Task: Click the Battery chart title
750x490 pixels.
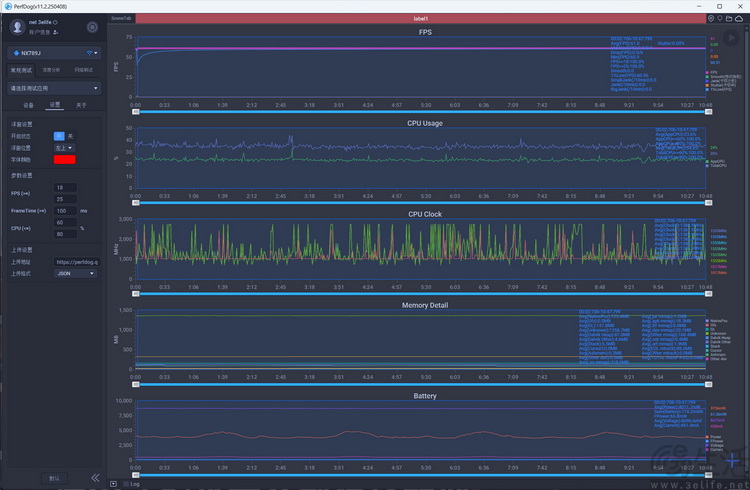Action: [425, 396]
